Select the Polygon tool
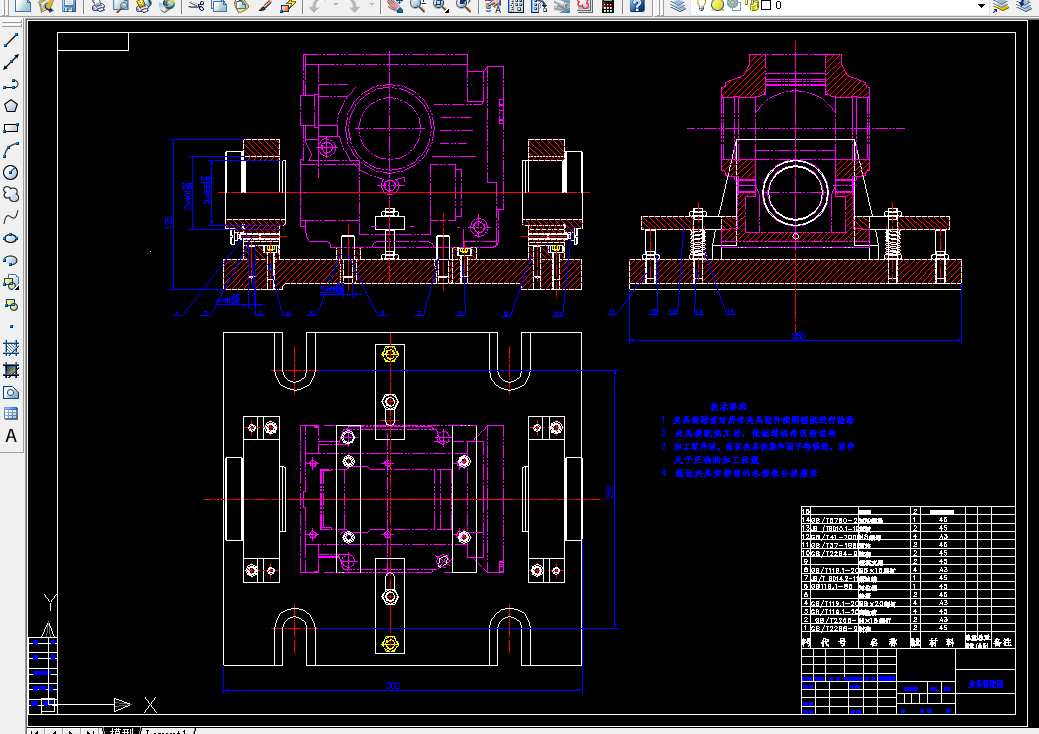1039x734 pixels. point(11,106)
